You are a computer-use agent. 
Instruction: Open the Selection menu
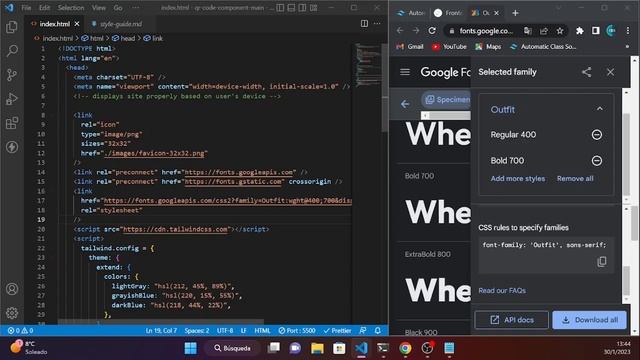71,8
